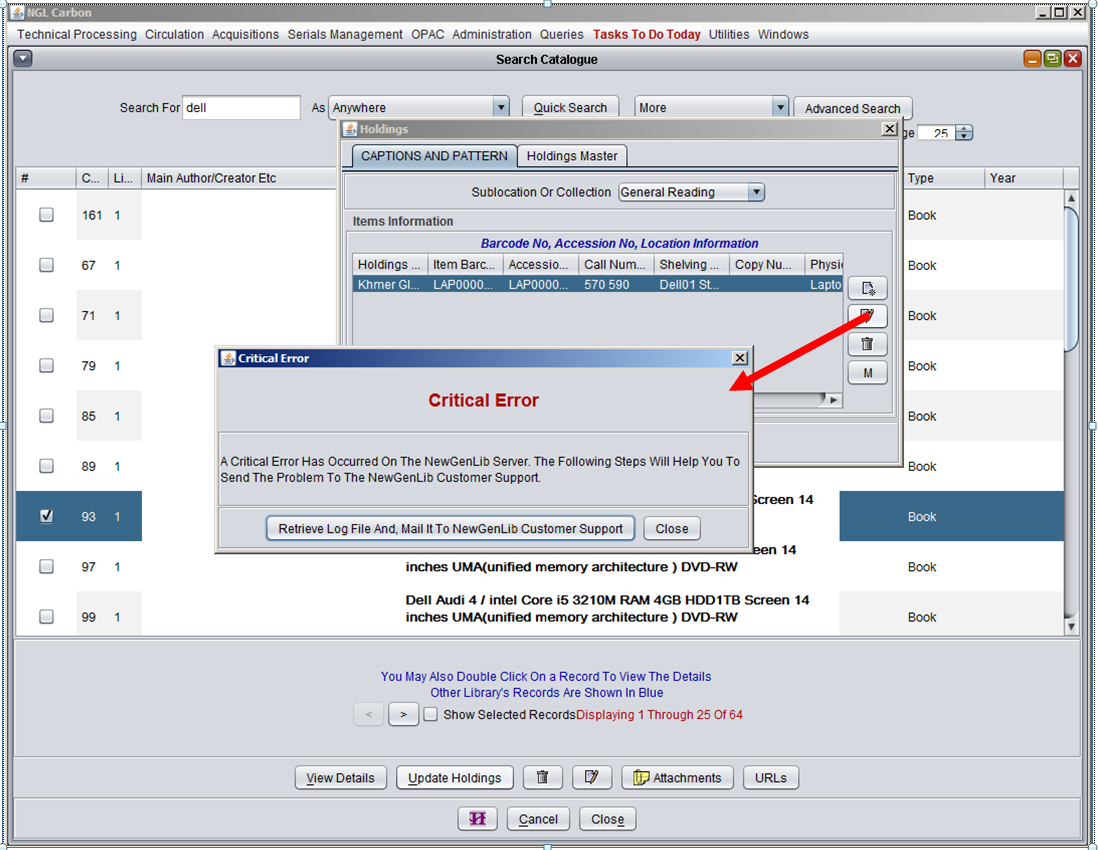Image resolution: width=1098 pixels, height=850 pixels.
Task: Open the General Reading sublocation dropdown
Action: 756,192
